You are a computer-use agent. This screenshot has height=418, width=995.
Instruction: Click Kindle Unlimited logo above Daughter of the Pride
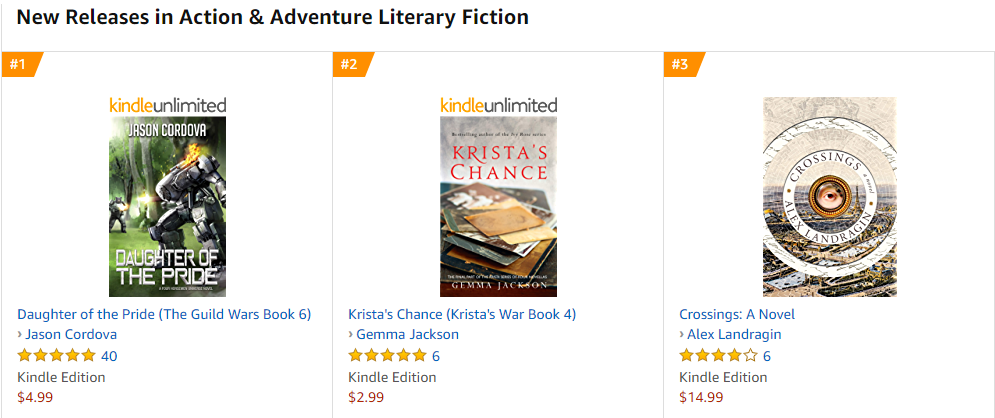tap(167, 105)
